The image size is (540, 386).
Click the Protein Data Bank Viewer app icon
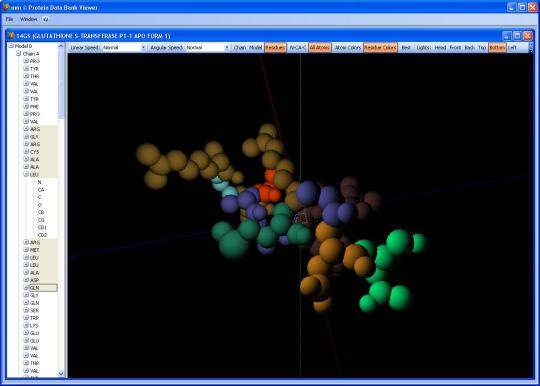[x=6, y=7]
